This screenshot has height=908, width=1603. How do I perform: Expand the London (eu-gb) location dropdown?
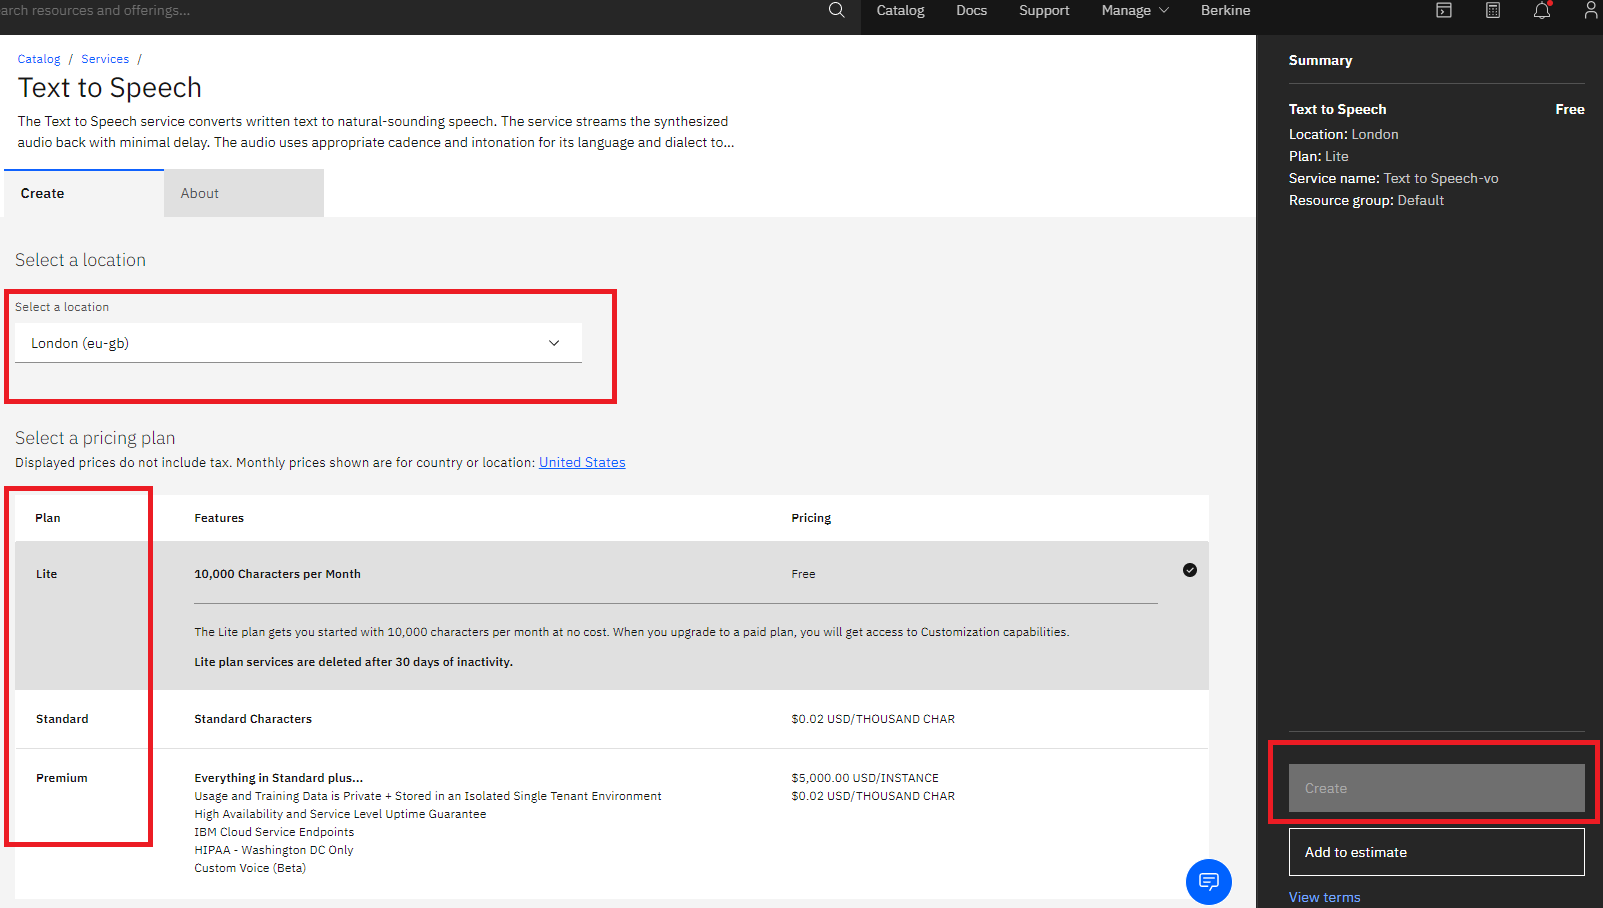298,343
